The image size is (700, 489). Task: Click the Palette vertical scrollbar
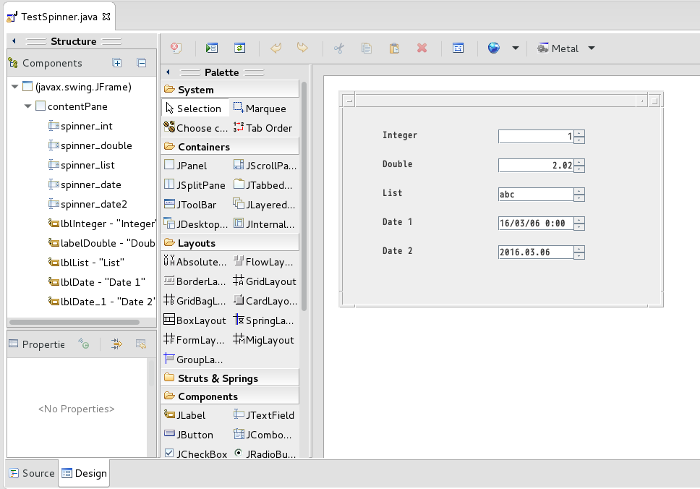(x=304, y=196)
